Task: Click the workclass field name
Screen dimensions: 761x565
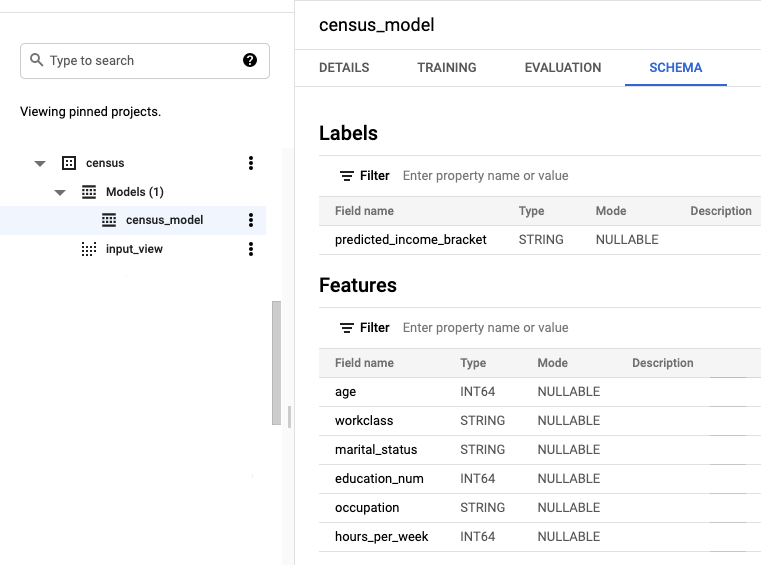Action: click(364, 421)
